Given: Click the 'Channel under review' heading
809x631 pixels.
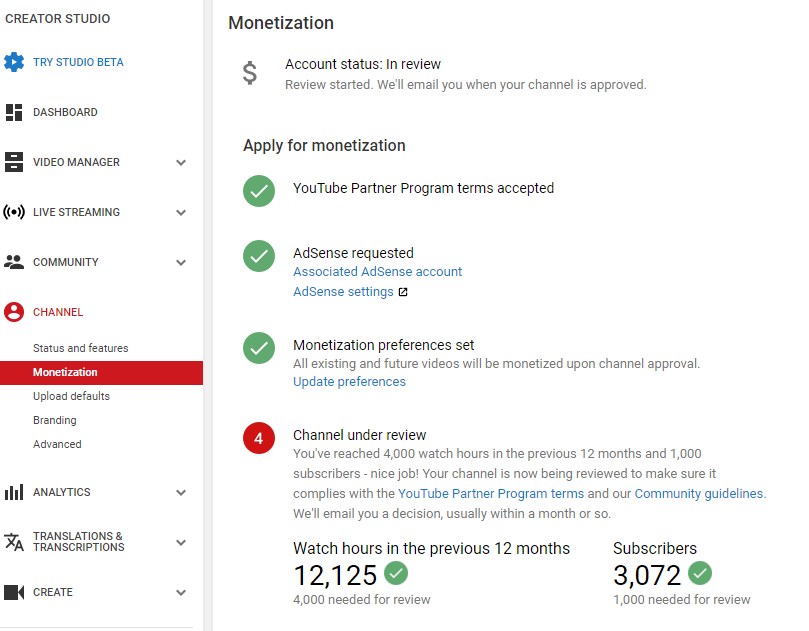Looking at the screenshot, I should (360, 435).
